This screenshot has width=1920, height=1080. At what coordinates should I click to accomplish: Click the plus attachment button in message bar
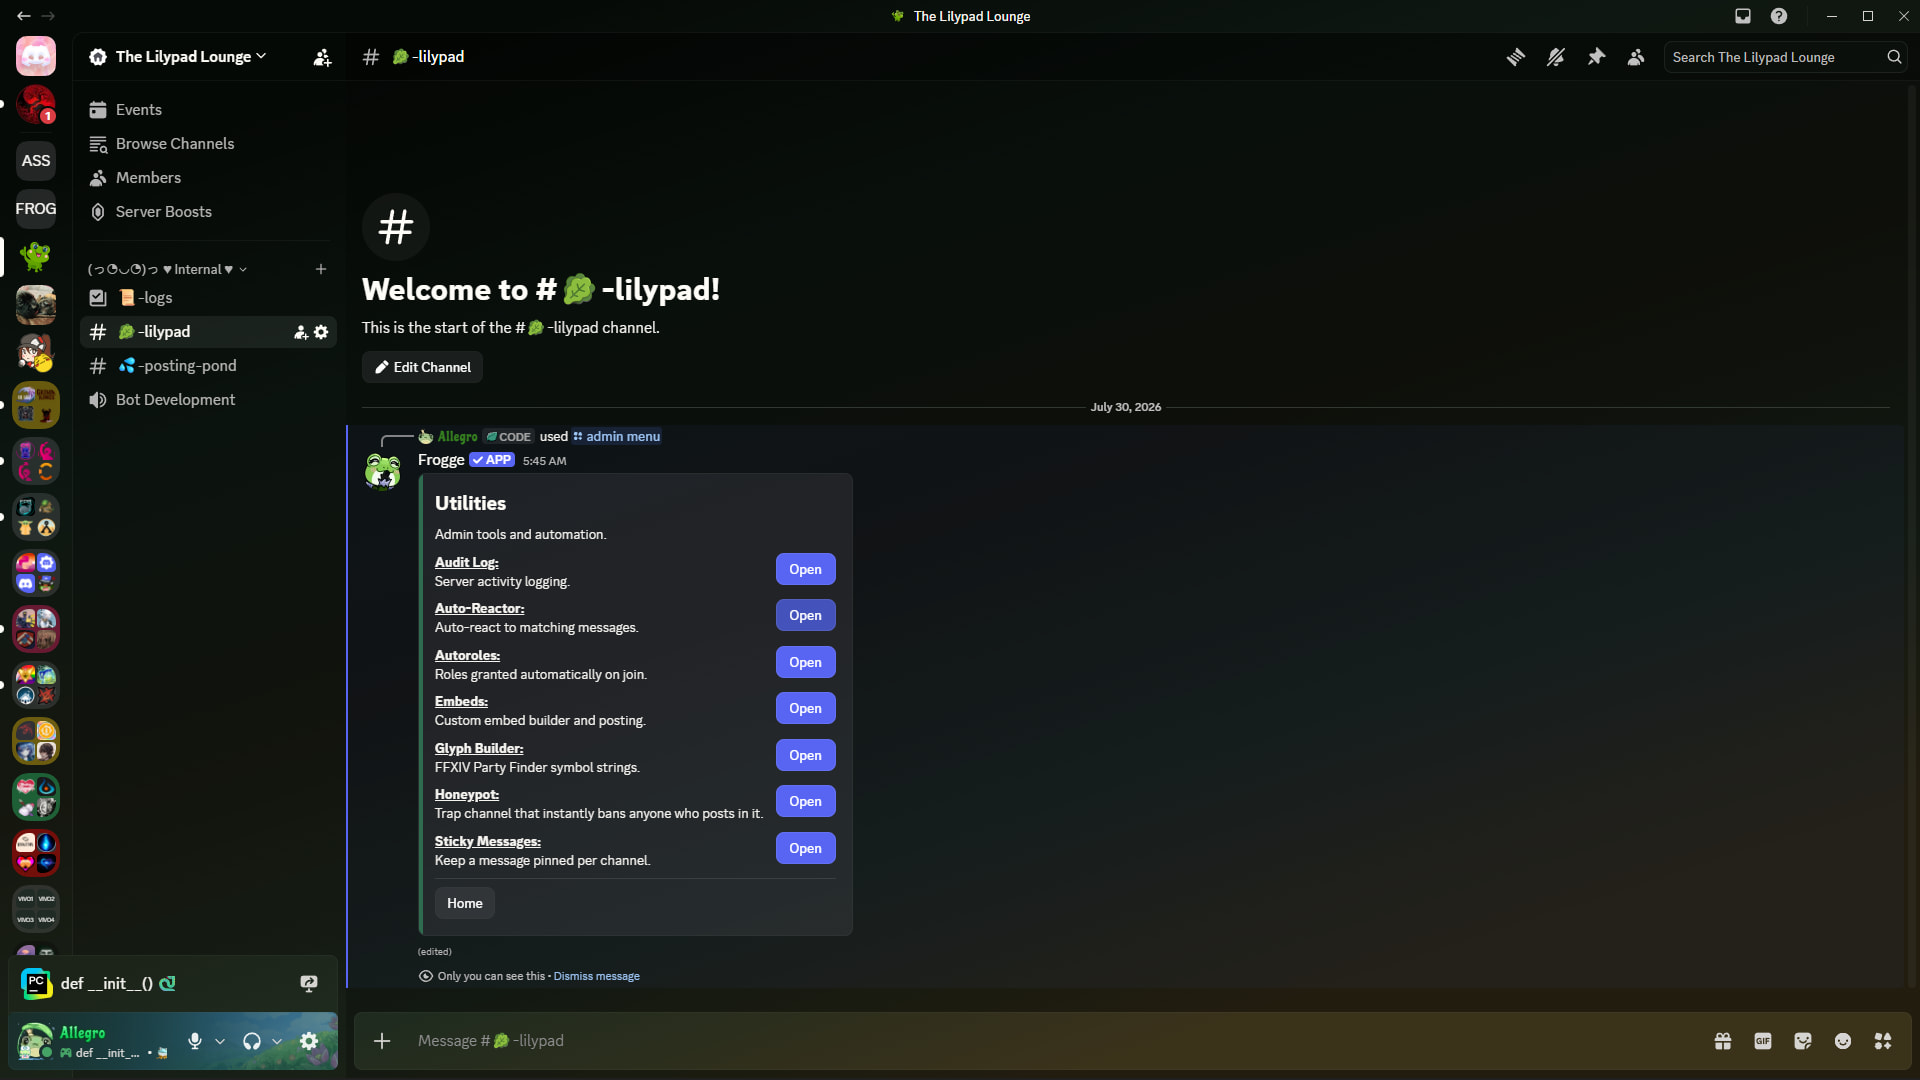point(382,1041)
